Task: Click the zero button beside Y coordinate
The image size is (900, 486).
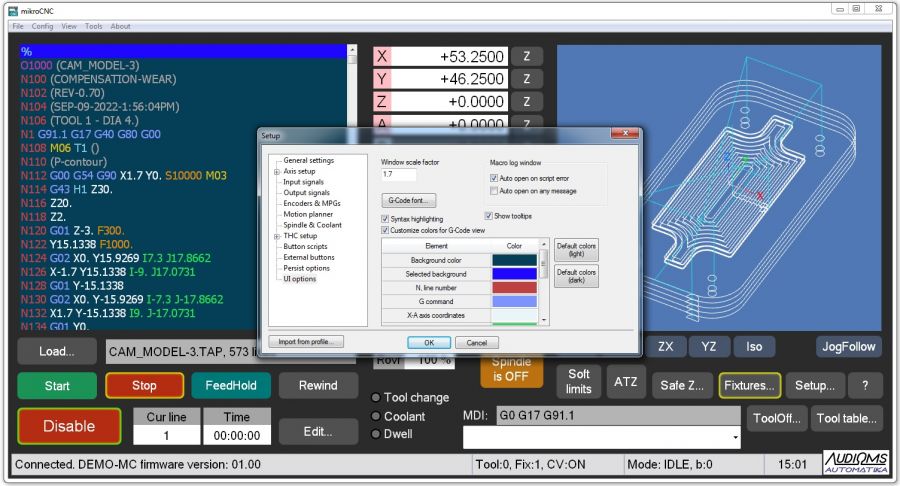Action: tap(526, 79)
